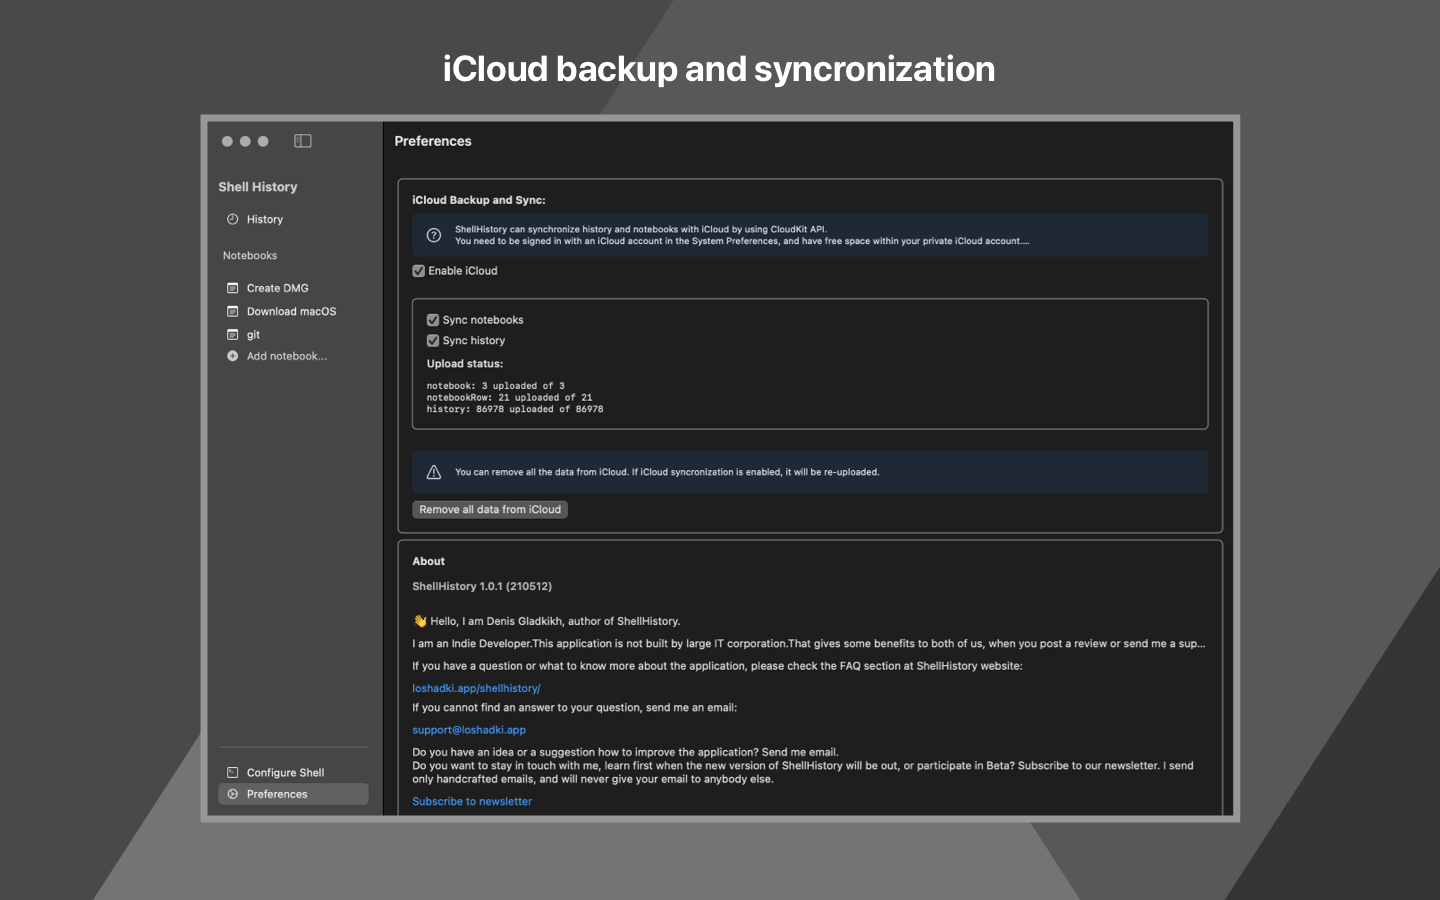Click the iCloud Backup and Sync: heading
Screen dimensions: 1440x900
click(479, 200)
